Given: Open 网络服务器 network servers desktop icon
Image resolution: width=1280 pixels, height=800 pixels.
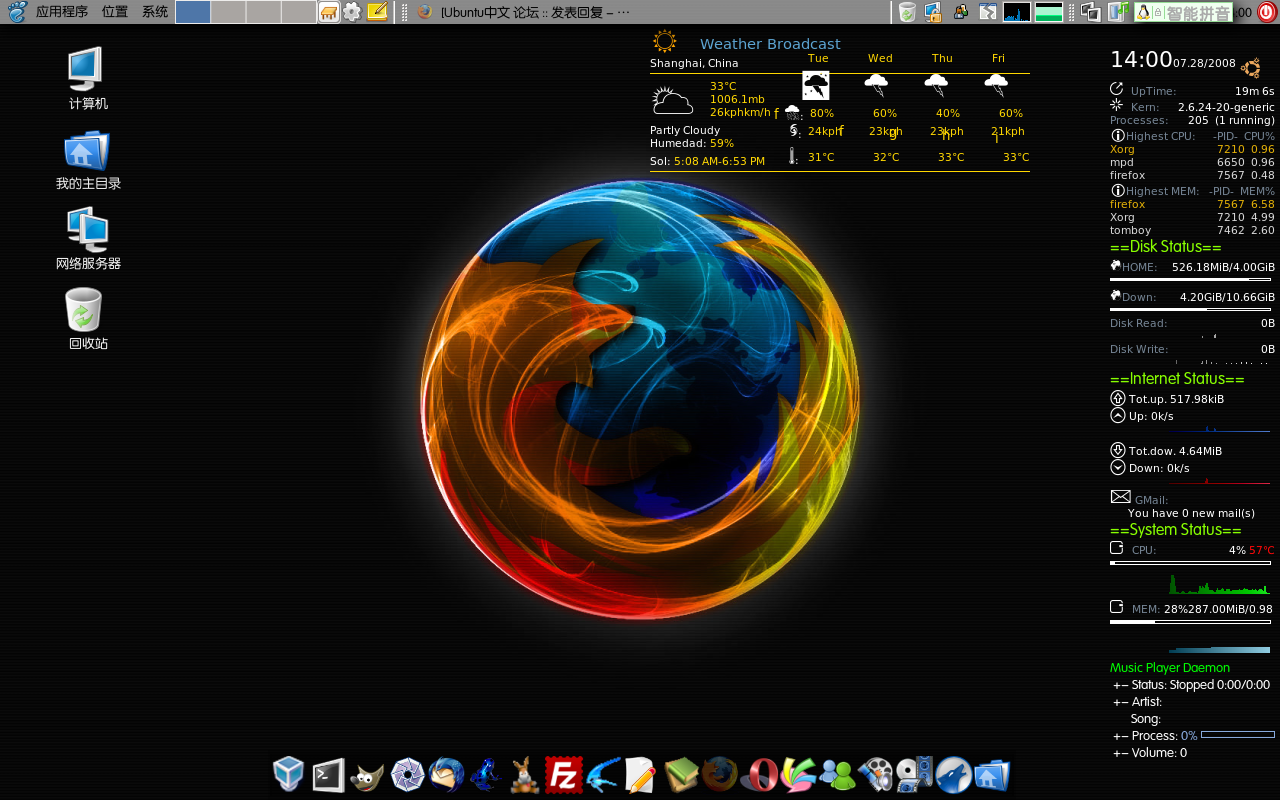Looking at the screenshot, I should tap(88, 239).
